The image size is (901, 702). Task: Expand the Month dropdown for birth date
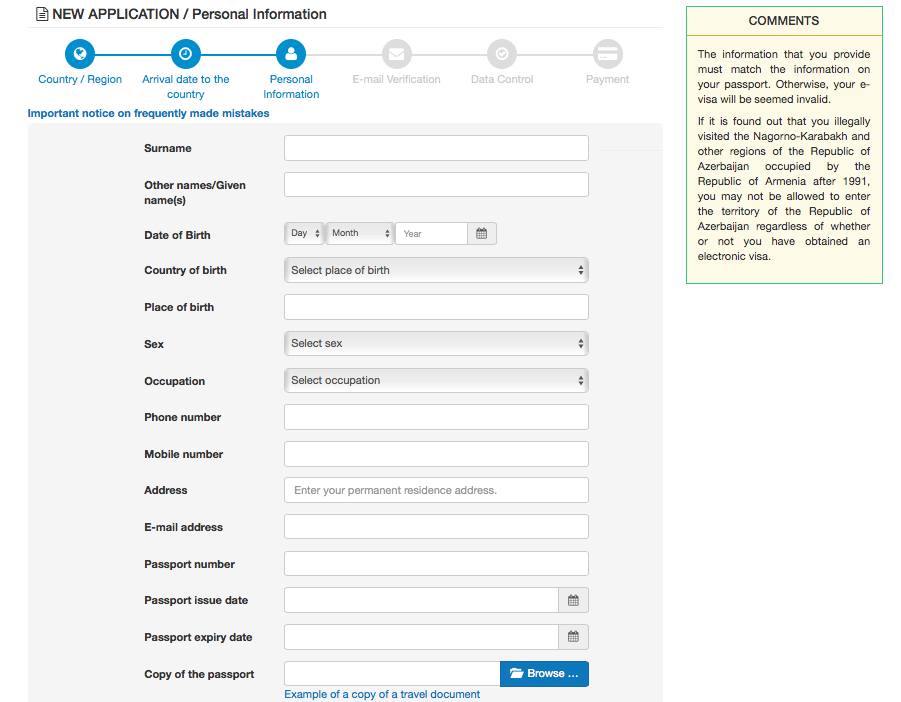click(360, 233)
